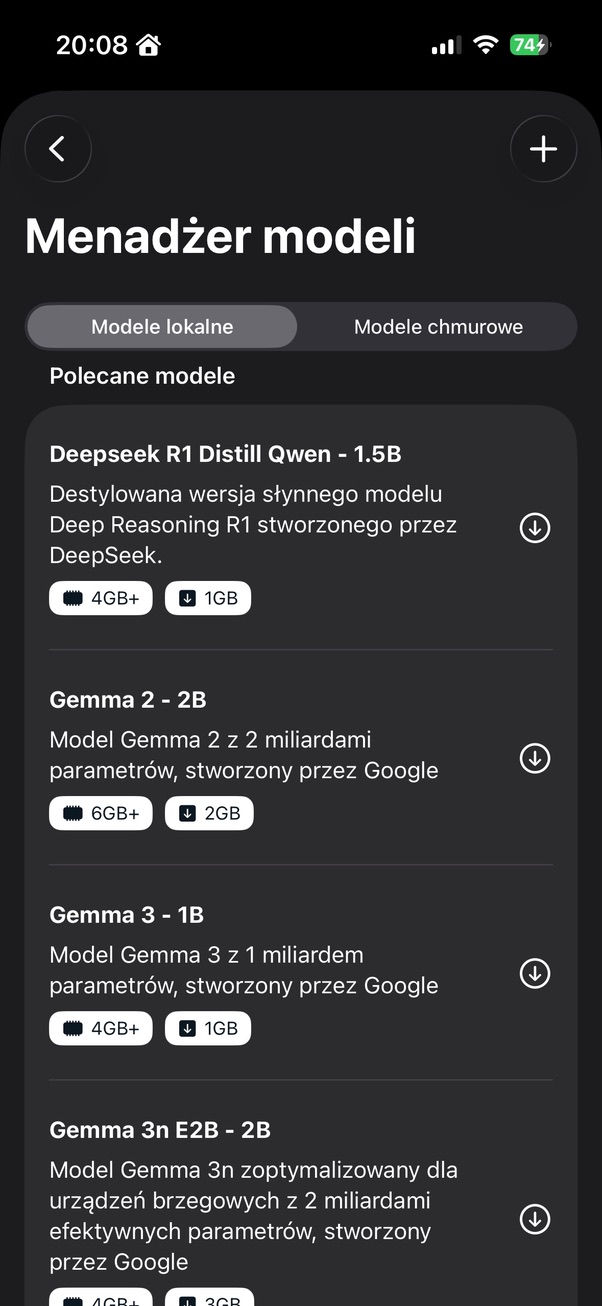Download Deepseek R1 Distill Qwen model

pos(535,528)
